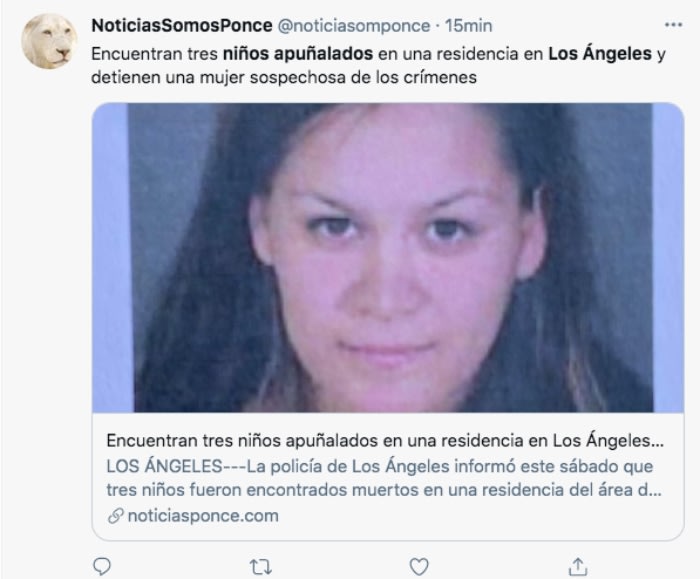Click 'Encuentran tres' at the tweet text start

pyautogui.click(x=155, y=54)
